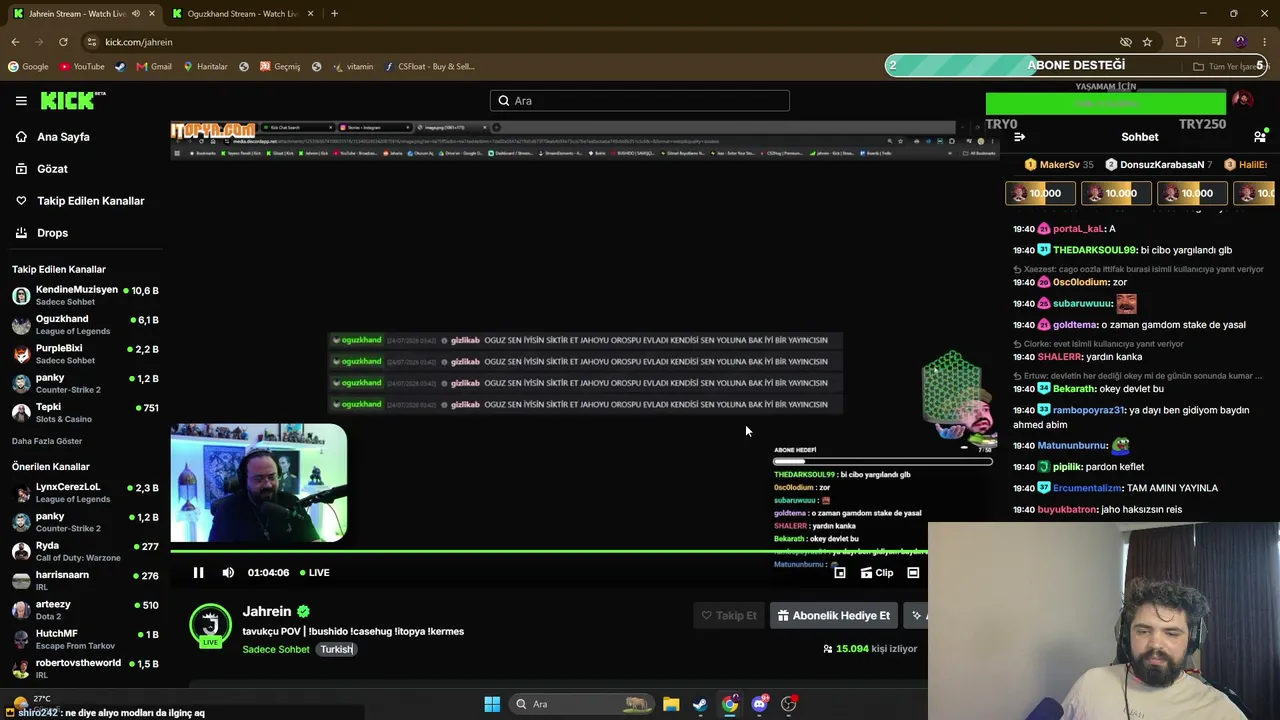Screen dimensions: 1280x720
Task: Collapse the Sohbet chat panel
Action: tap(1019, 137)
